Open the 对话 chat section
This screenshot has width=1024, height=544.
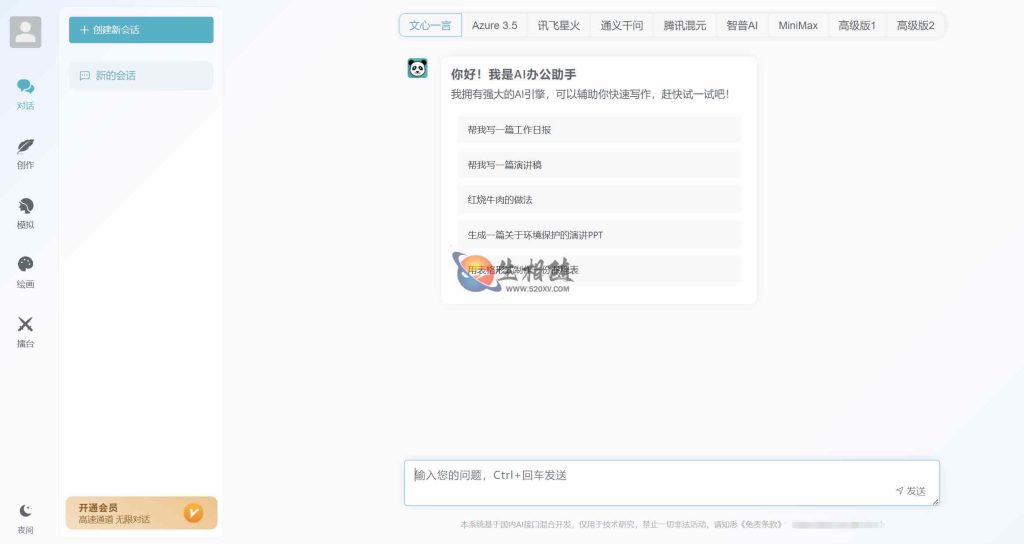[x=25, y=94]
